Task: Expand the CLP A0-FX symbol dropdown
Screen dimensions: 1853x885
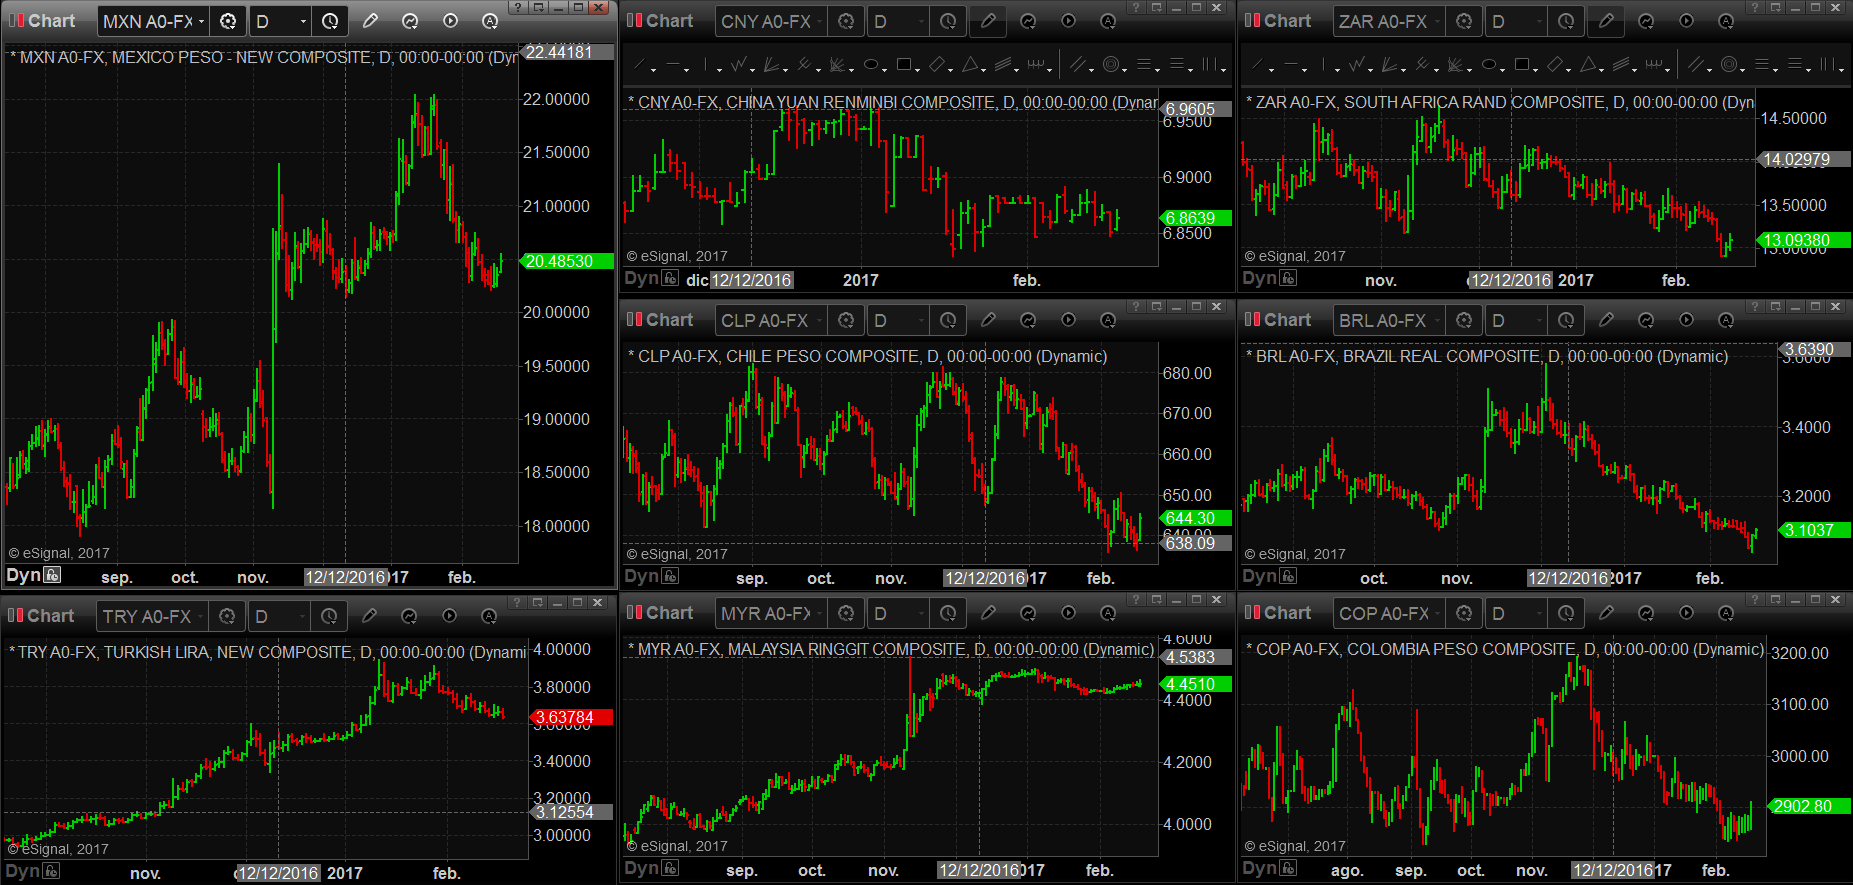Action: (x=820, y=320)
